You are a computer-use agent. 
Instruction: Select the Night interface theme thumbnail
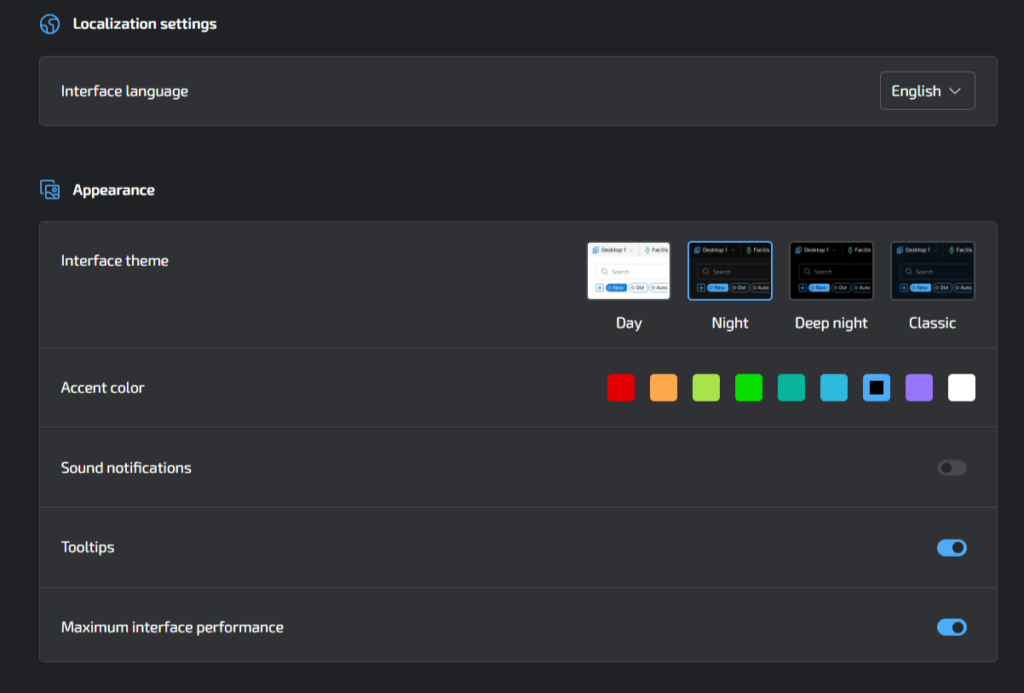point(729,271)
